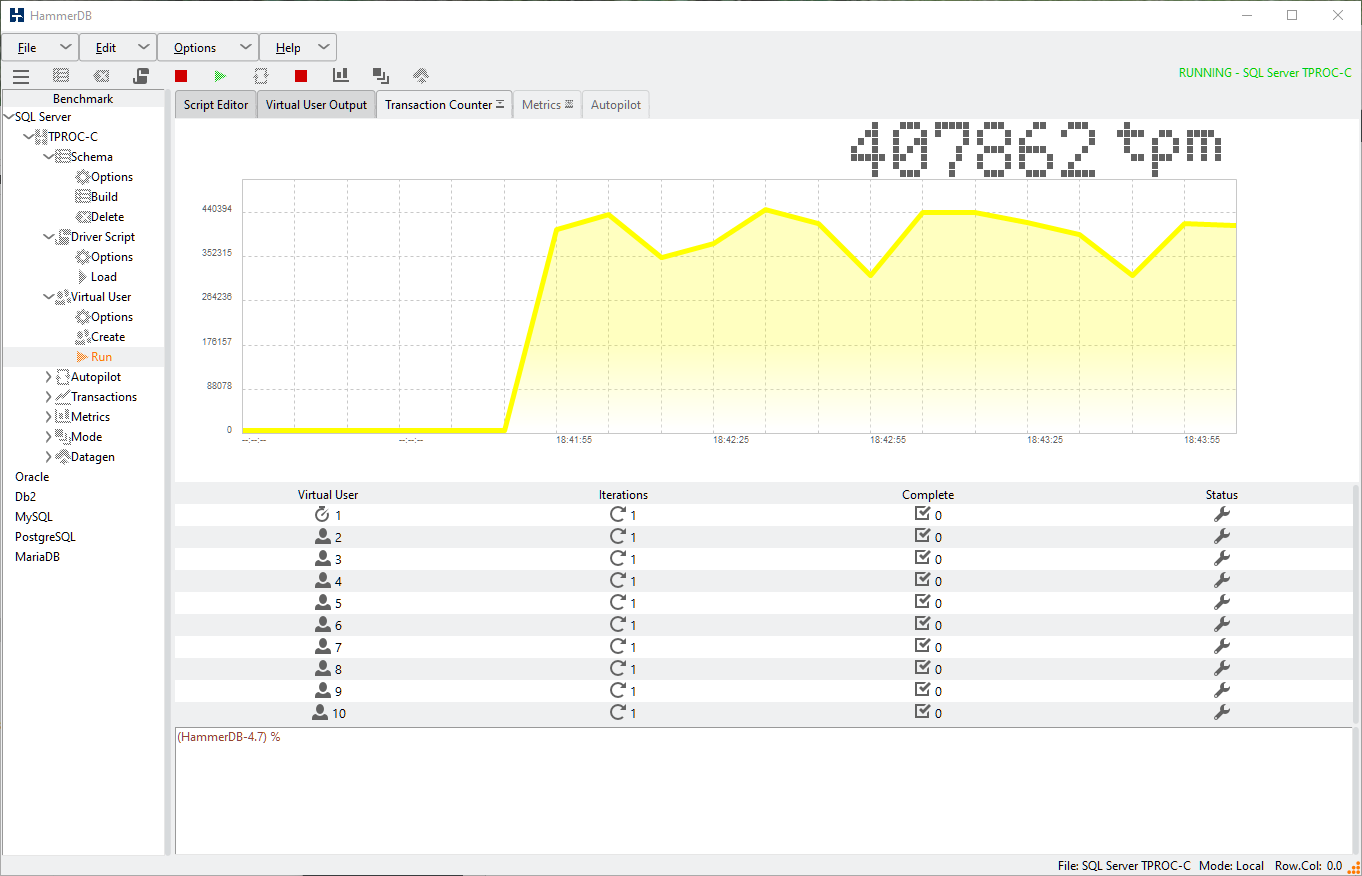Screen dimensions: 1362x876
Task: Click the Benchmark panel header
Action: tap(83, 99)
